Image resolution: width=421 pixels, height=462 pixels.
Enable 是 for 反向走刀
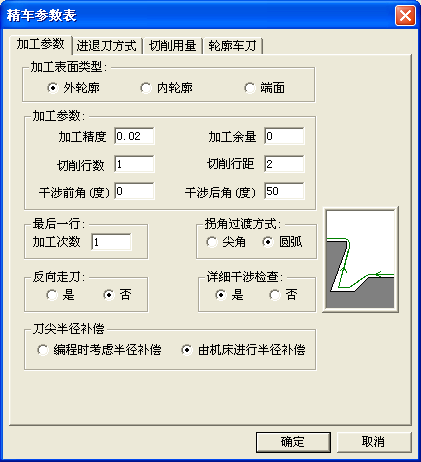pos(60,295)
